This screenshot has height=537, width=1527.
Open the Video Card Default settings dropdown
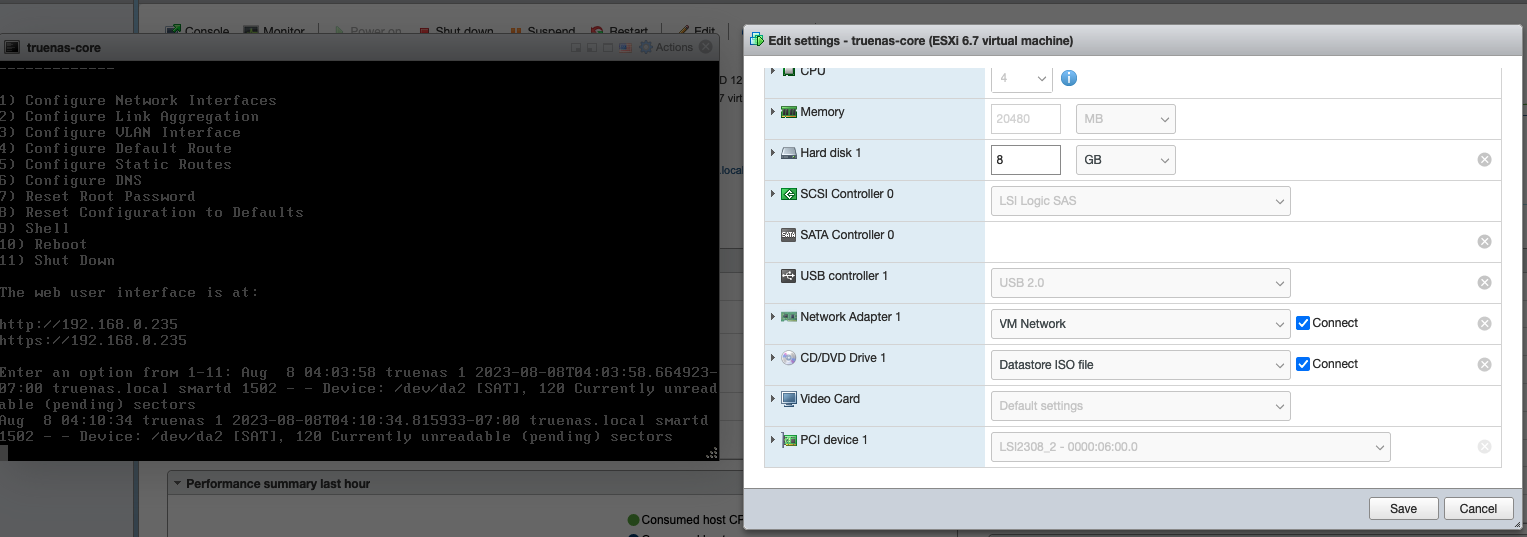click(1141, 406)
